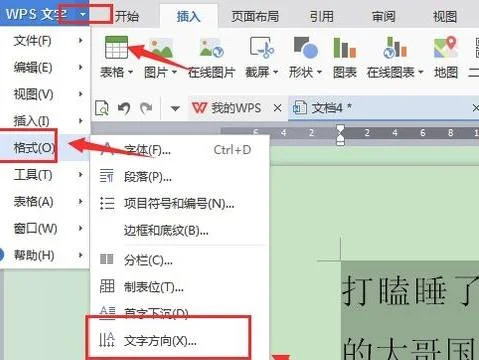This screenshot has width=479, height=360.
Task: Switch to the 插入 ribbon tab
Action: (x=189, y=16)
